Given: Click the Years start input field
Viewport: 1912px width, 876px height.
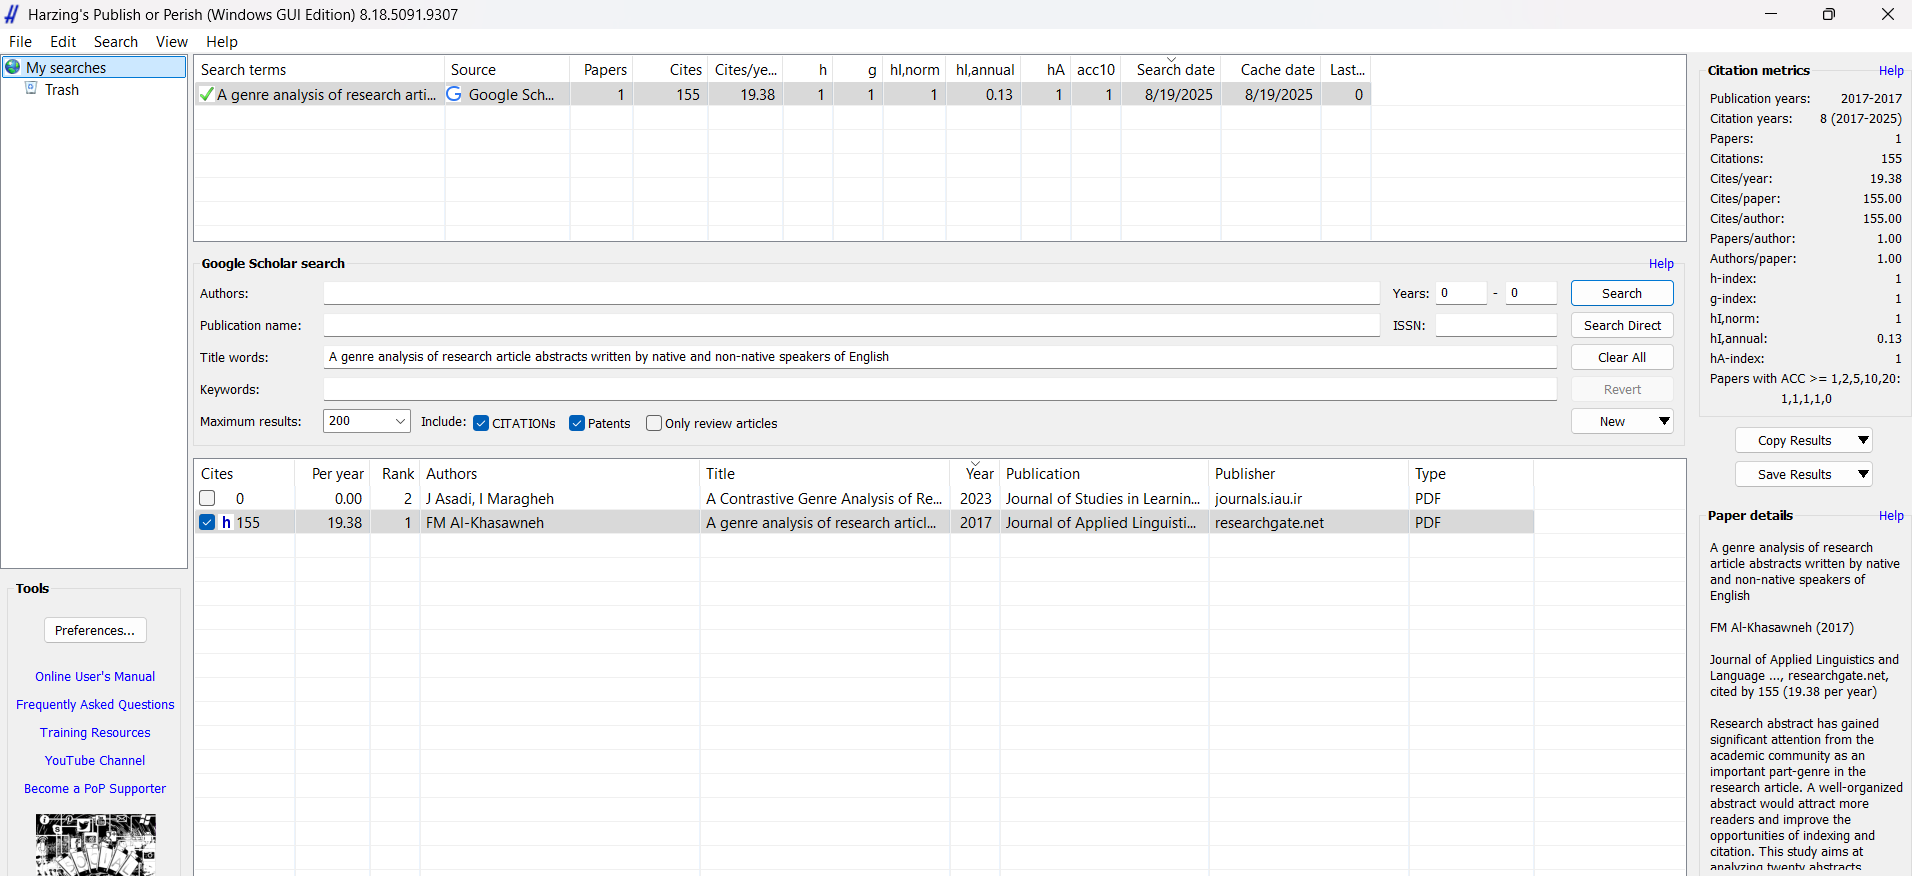Looking at the screenshot, I should pyautogui.click(x=1461, y=293).
